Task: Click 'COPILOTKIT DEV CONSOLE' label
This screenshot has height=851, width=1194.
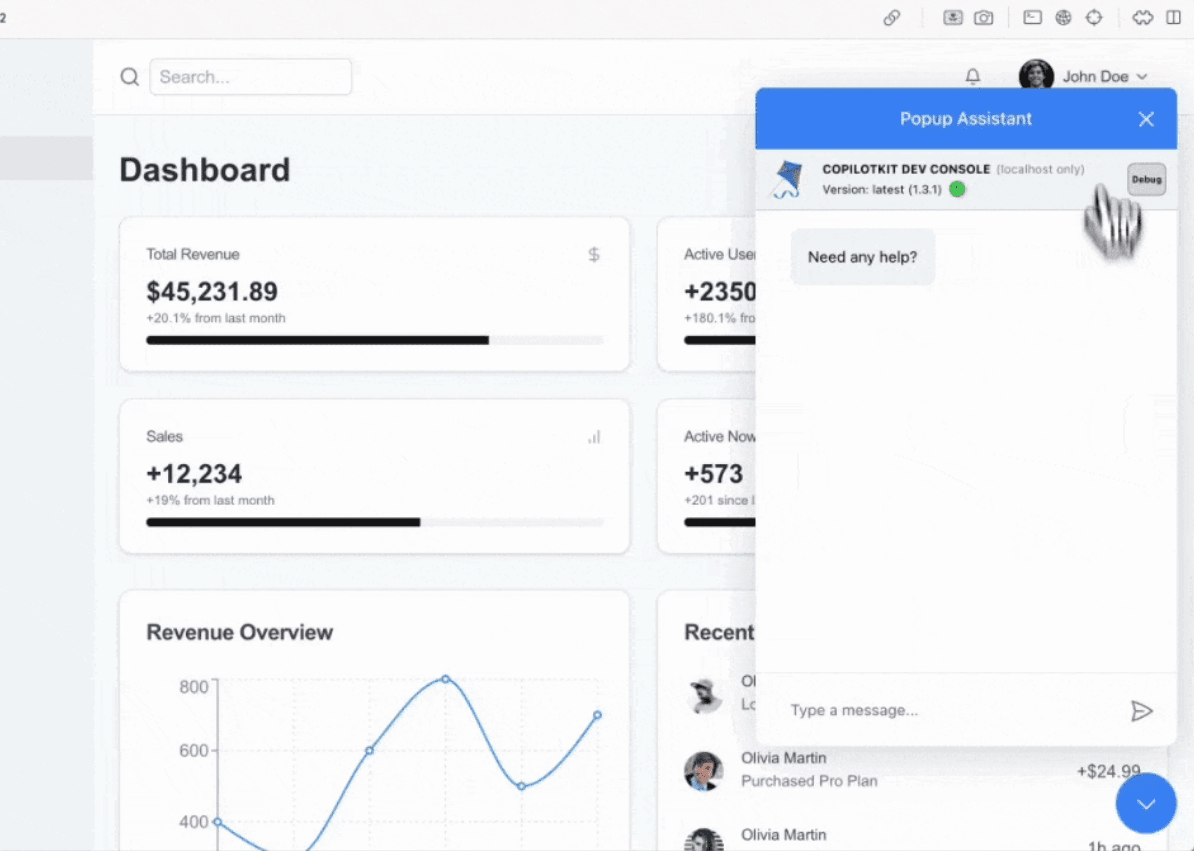Action: [x=906, y=169]
